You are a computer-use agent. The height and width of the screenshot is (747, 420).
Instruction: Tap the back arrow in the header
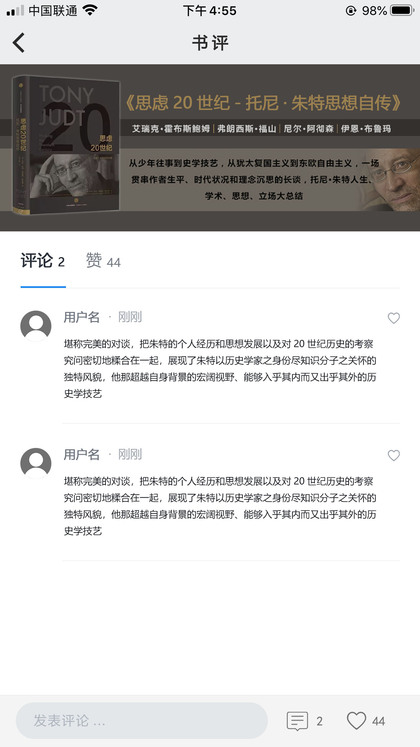click(x=19, y=42)
